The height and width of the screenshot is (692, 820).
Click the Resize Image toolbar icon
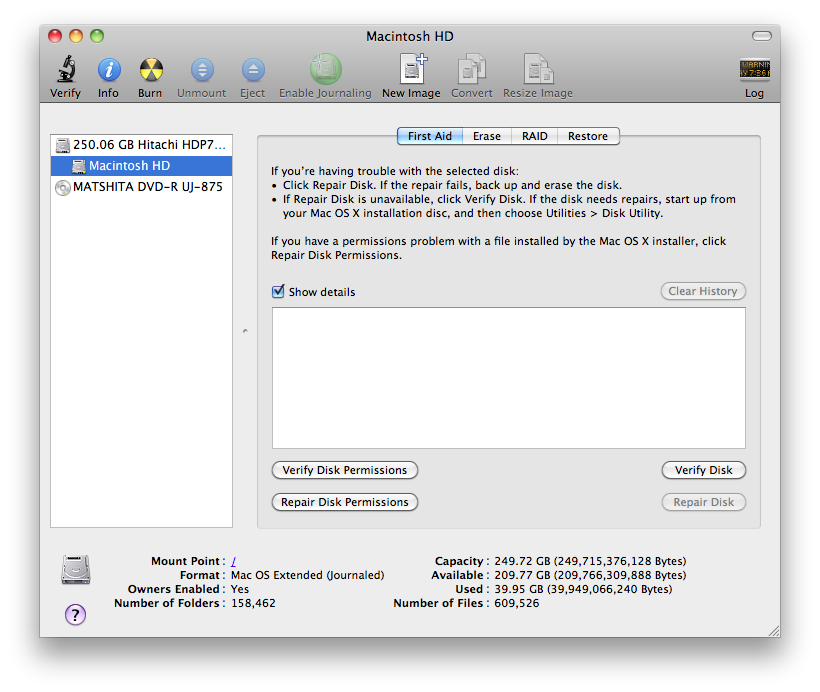coord(538,69)
